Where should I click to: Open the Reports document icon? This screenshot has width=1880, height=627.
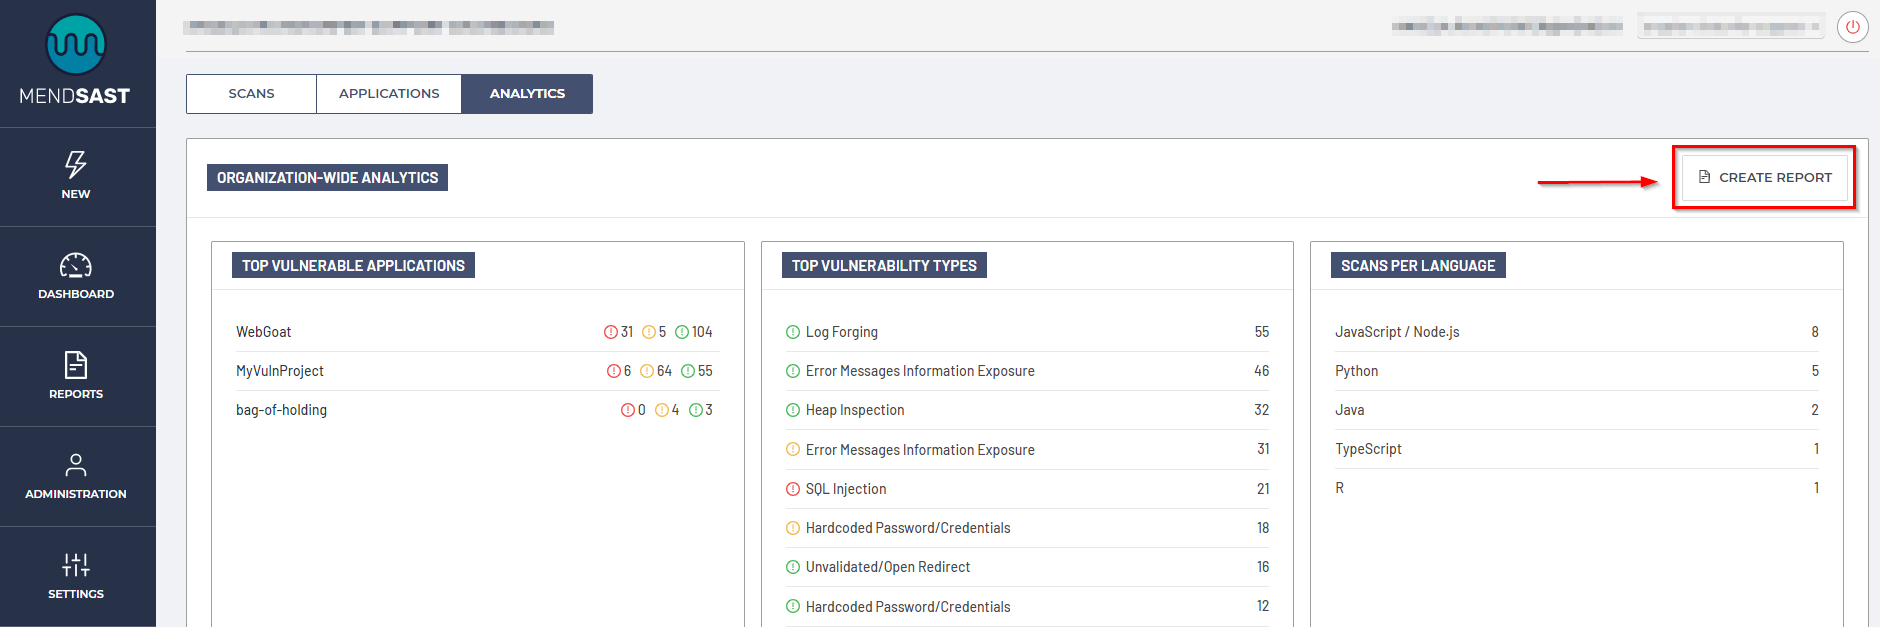[76, 365]
